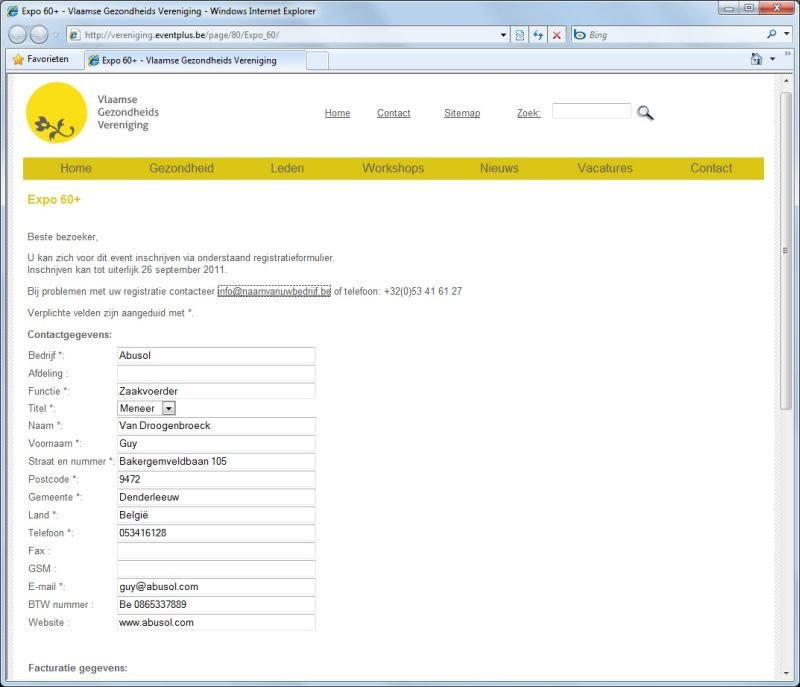This screenshot has height=687, width=800.
Task: Click the info@naamvanuwbedrijf.be email link
Action: point(273,291)
